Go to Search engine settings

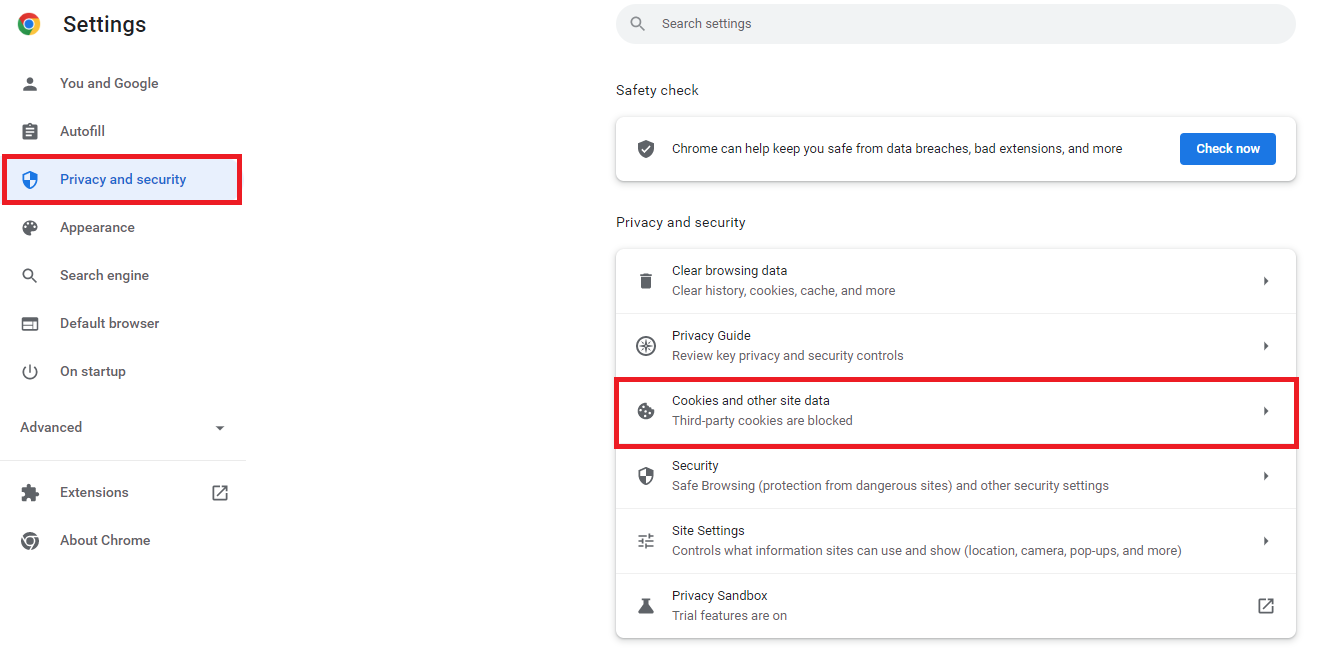point(104,276)
